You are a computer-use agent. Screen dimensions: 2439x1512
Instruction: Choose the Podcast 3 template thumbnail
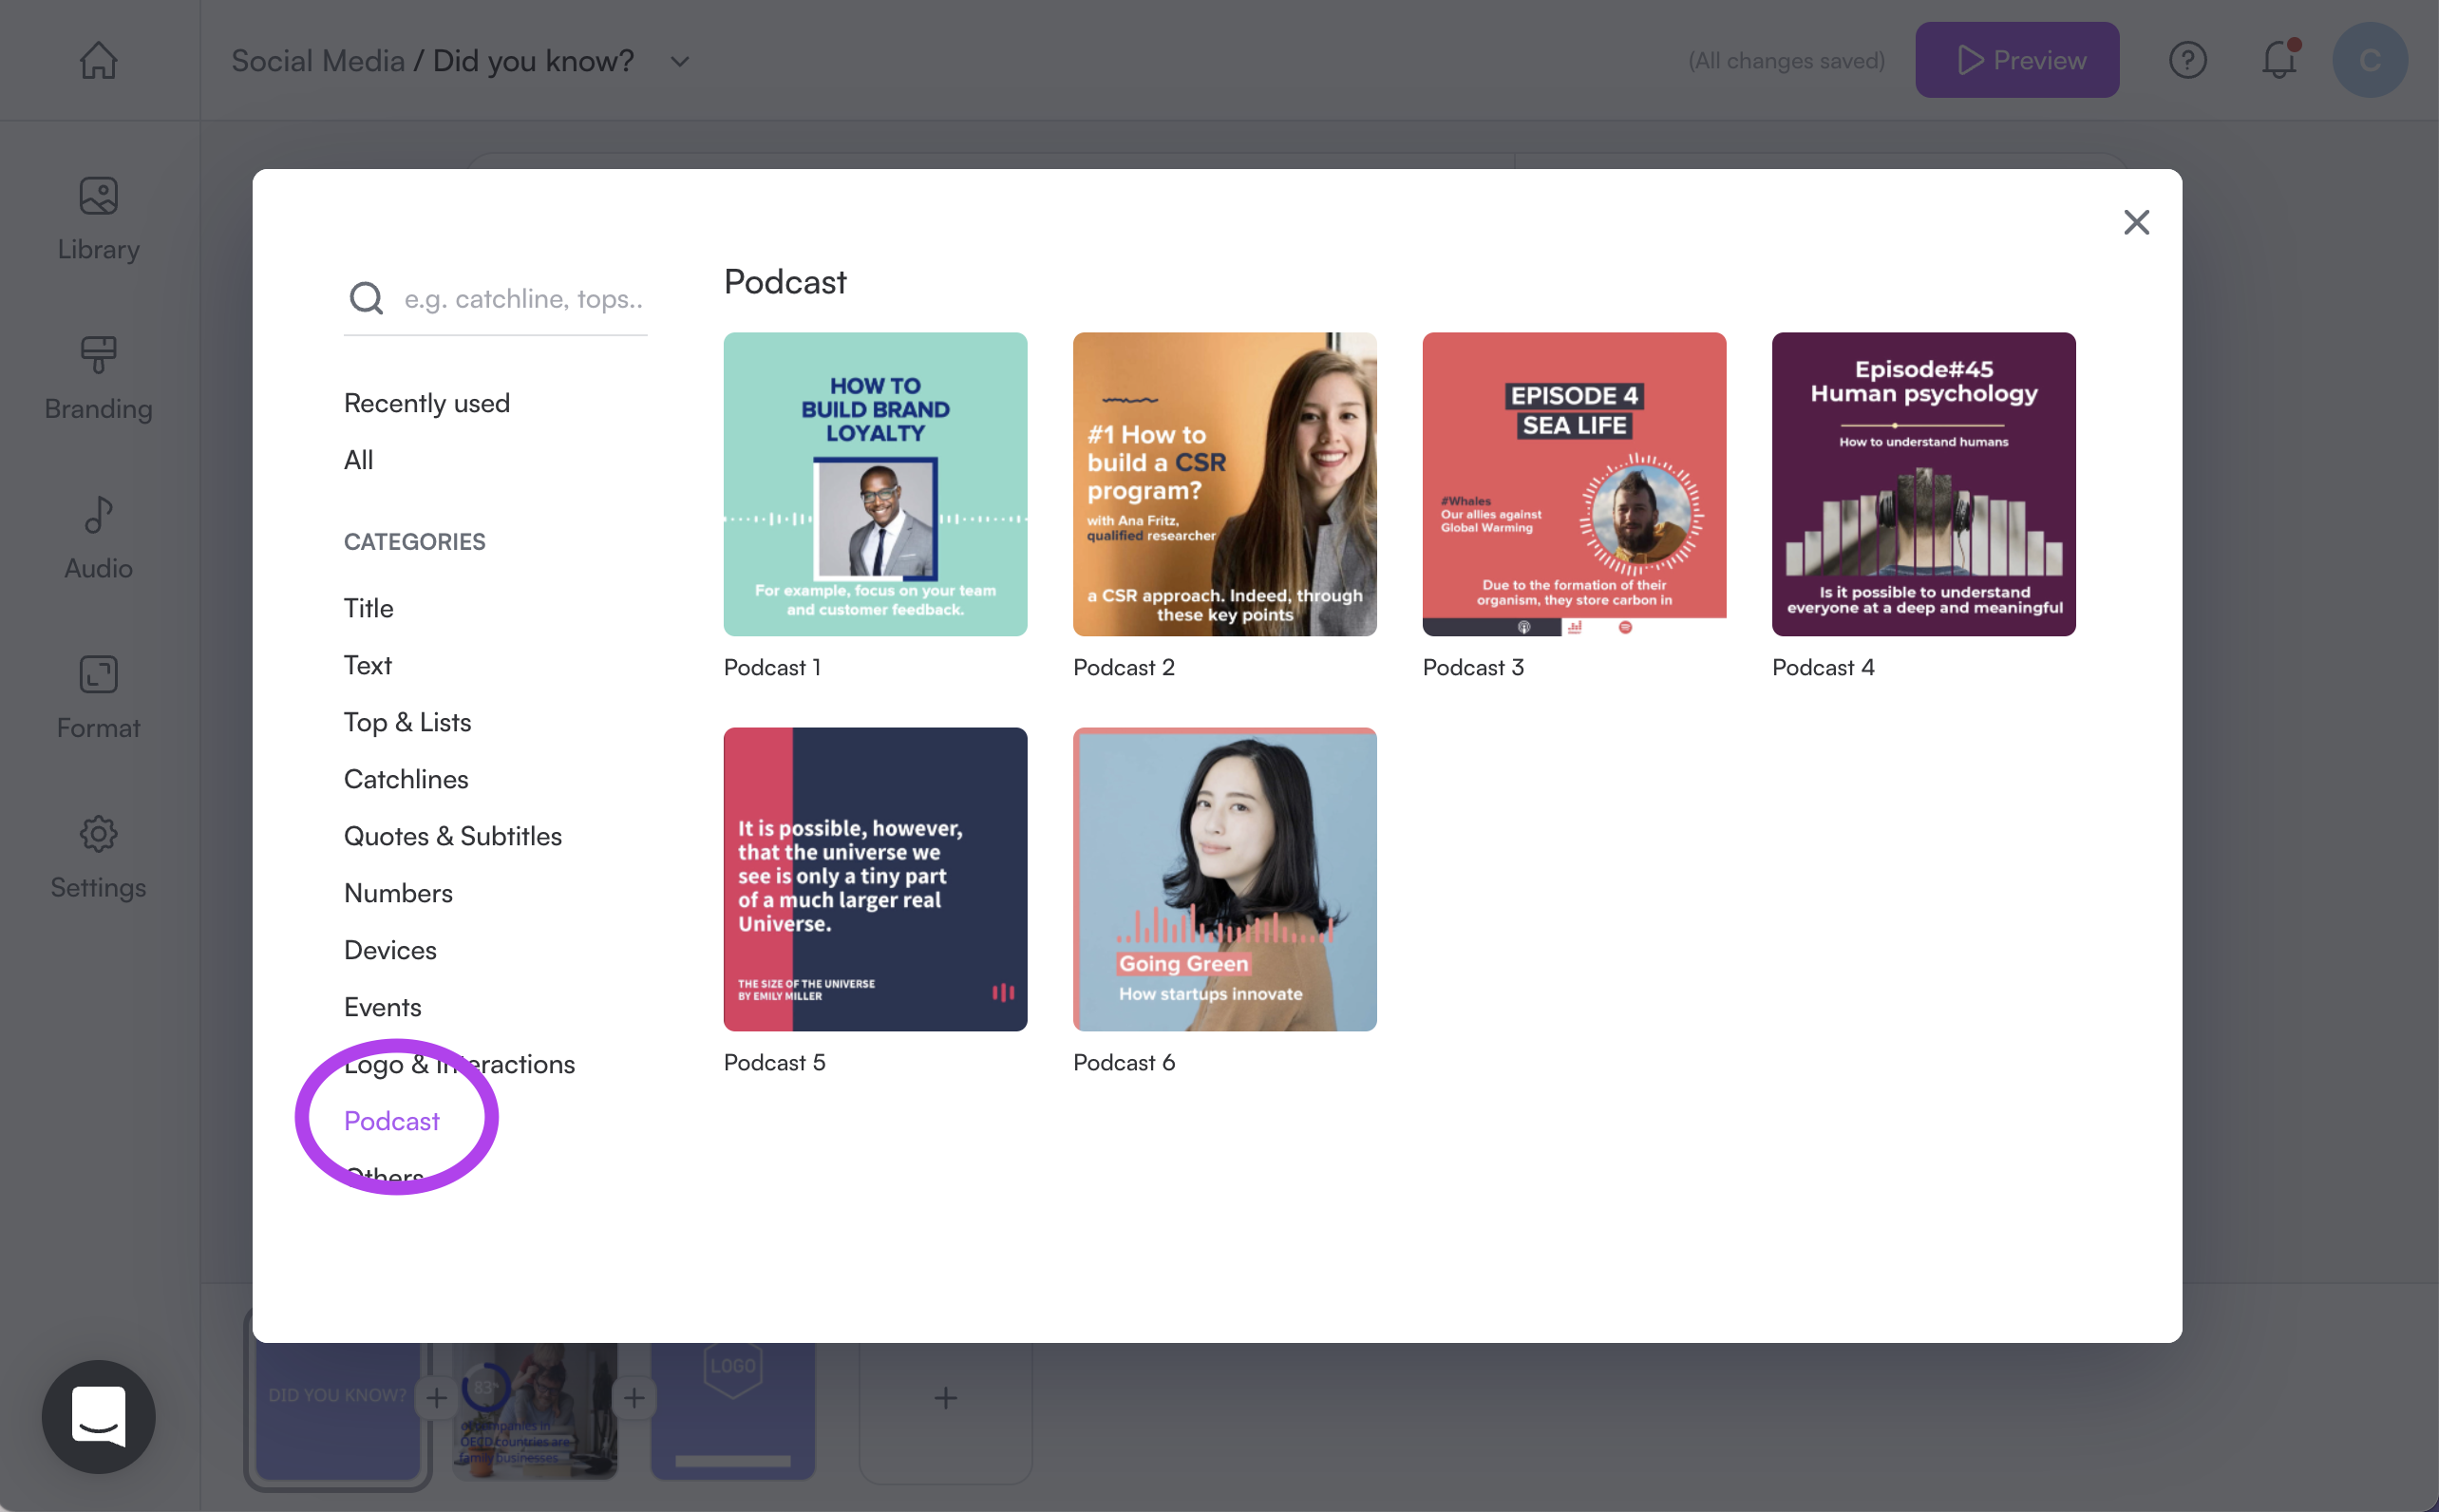click(1574, 484)
